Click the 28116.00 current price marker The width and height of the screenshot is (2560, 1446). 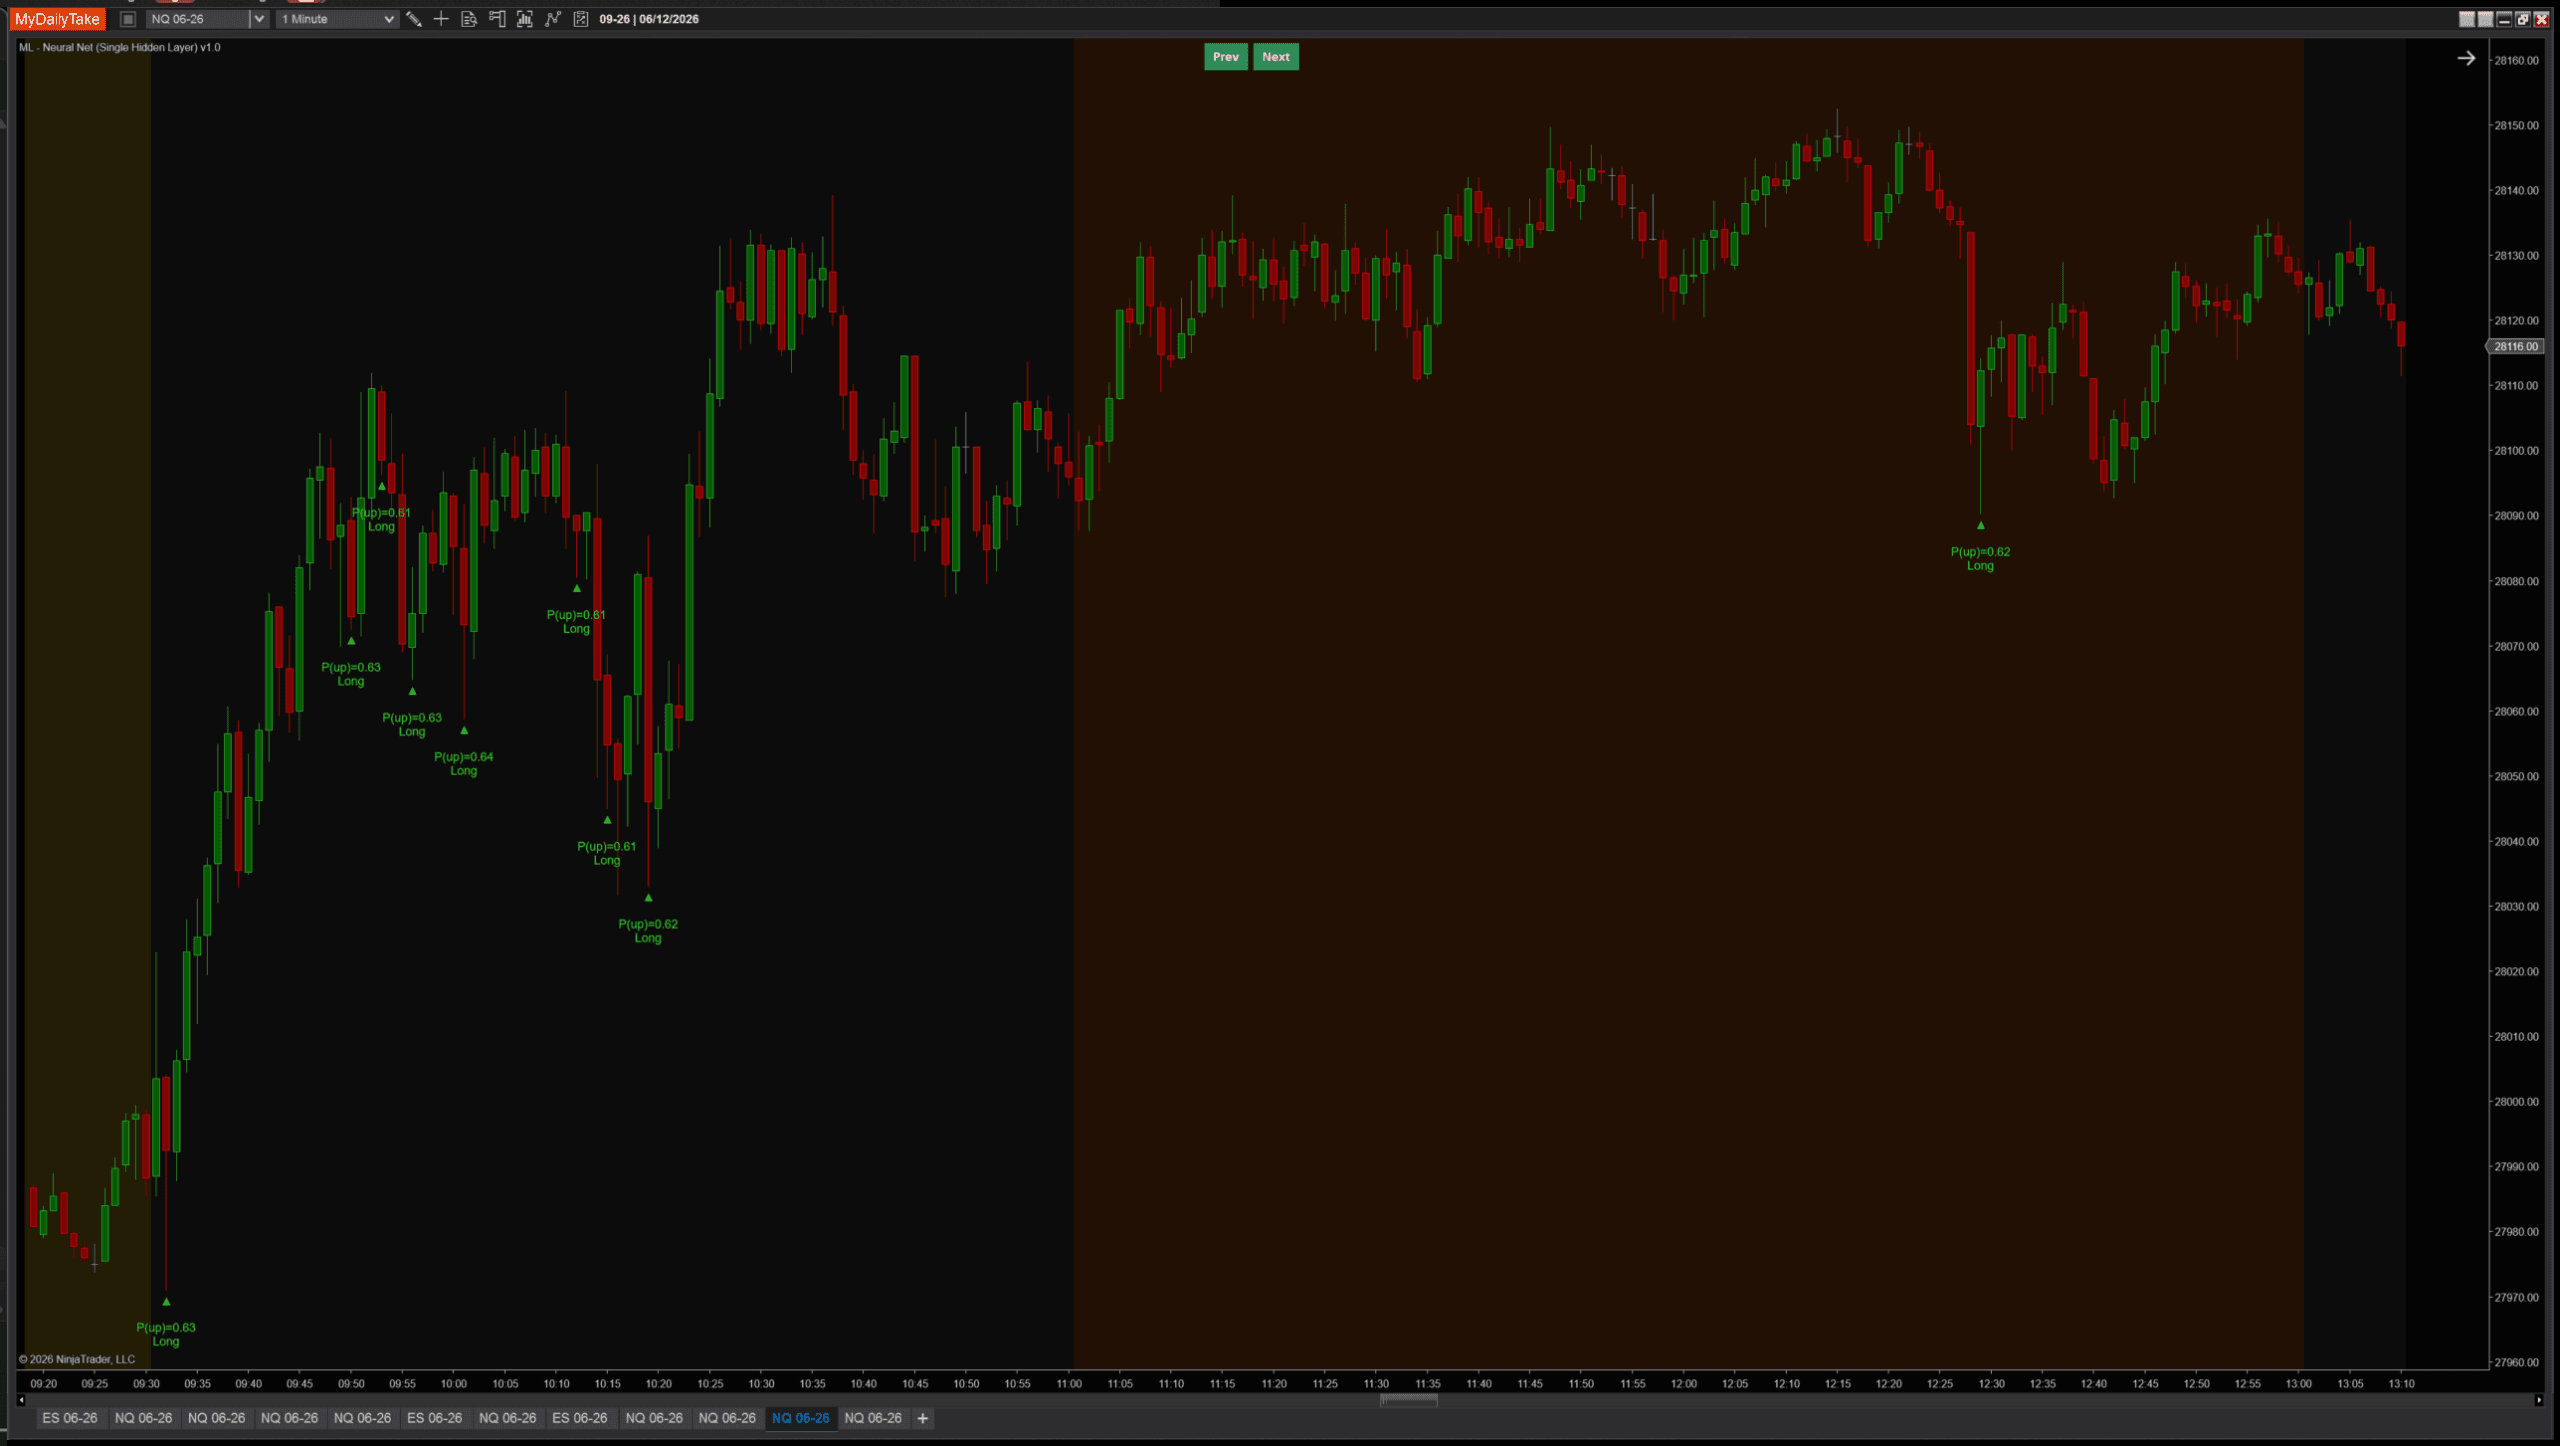pyautogui.click(x=2515, y=346)
